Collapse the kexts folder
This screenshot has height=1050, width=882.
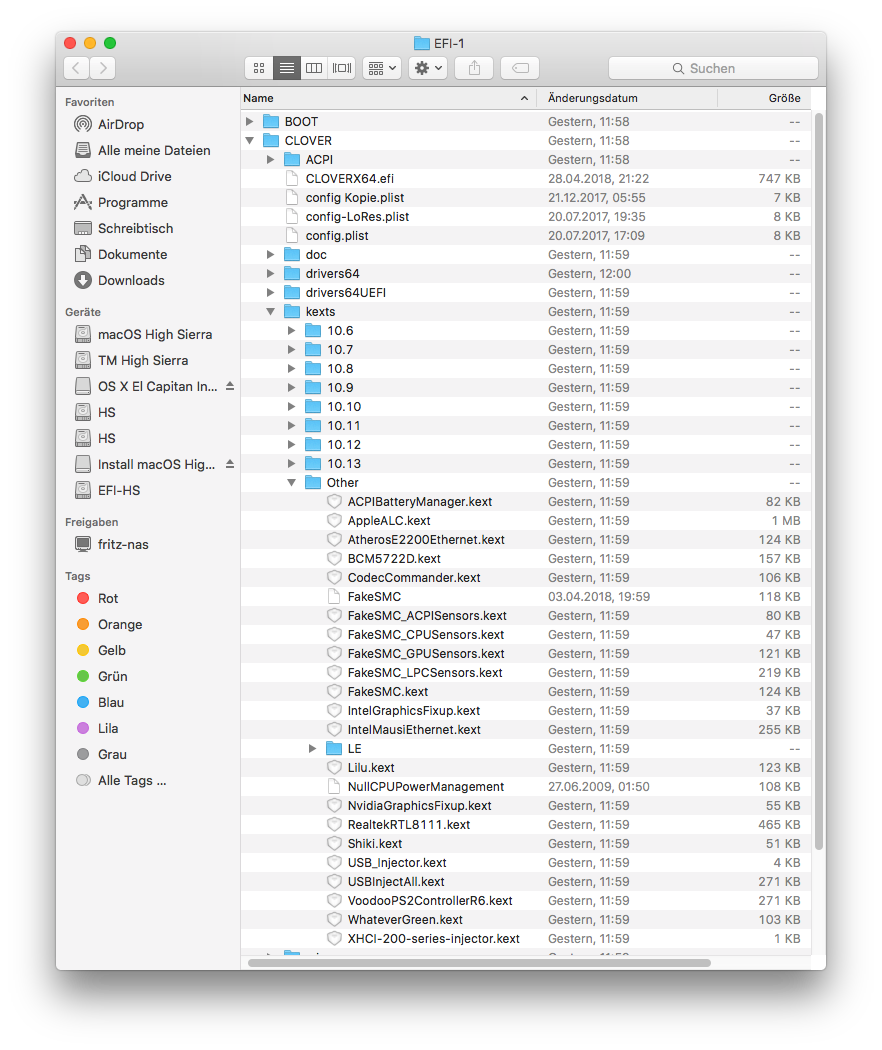coord(271,311)
